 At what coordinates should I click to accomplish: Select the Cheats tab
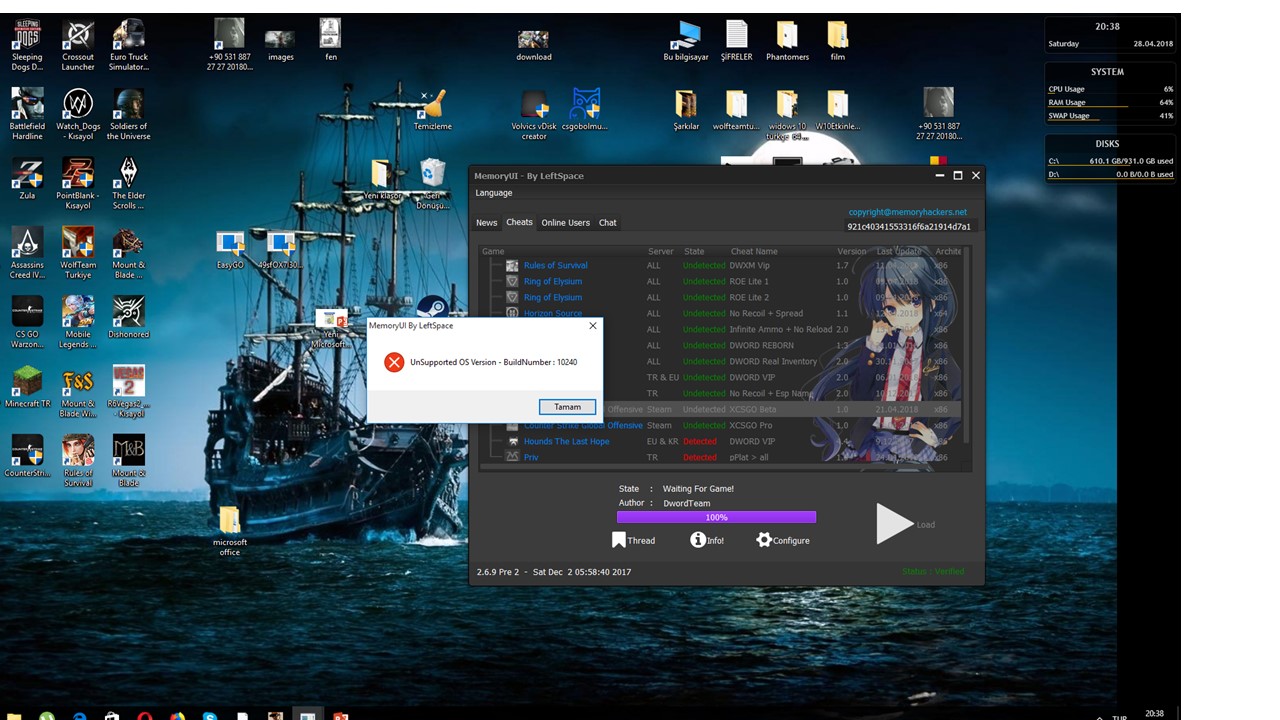coord(519,222)
